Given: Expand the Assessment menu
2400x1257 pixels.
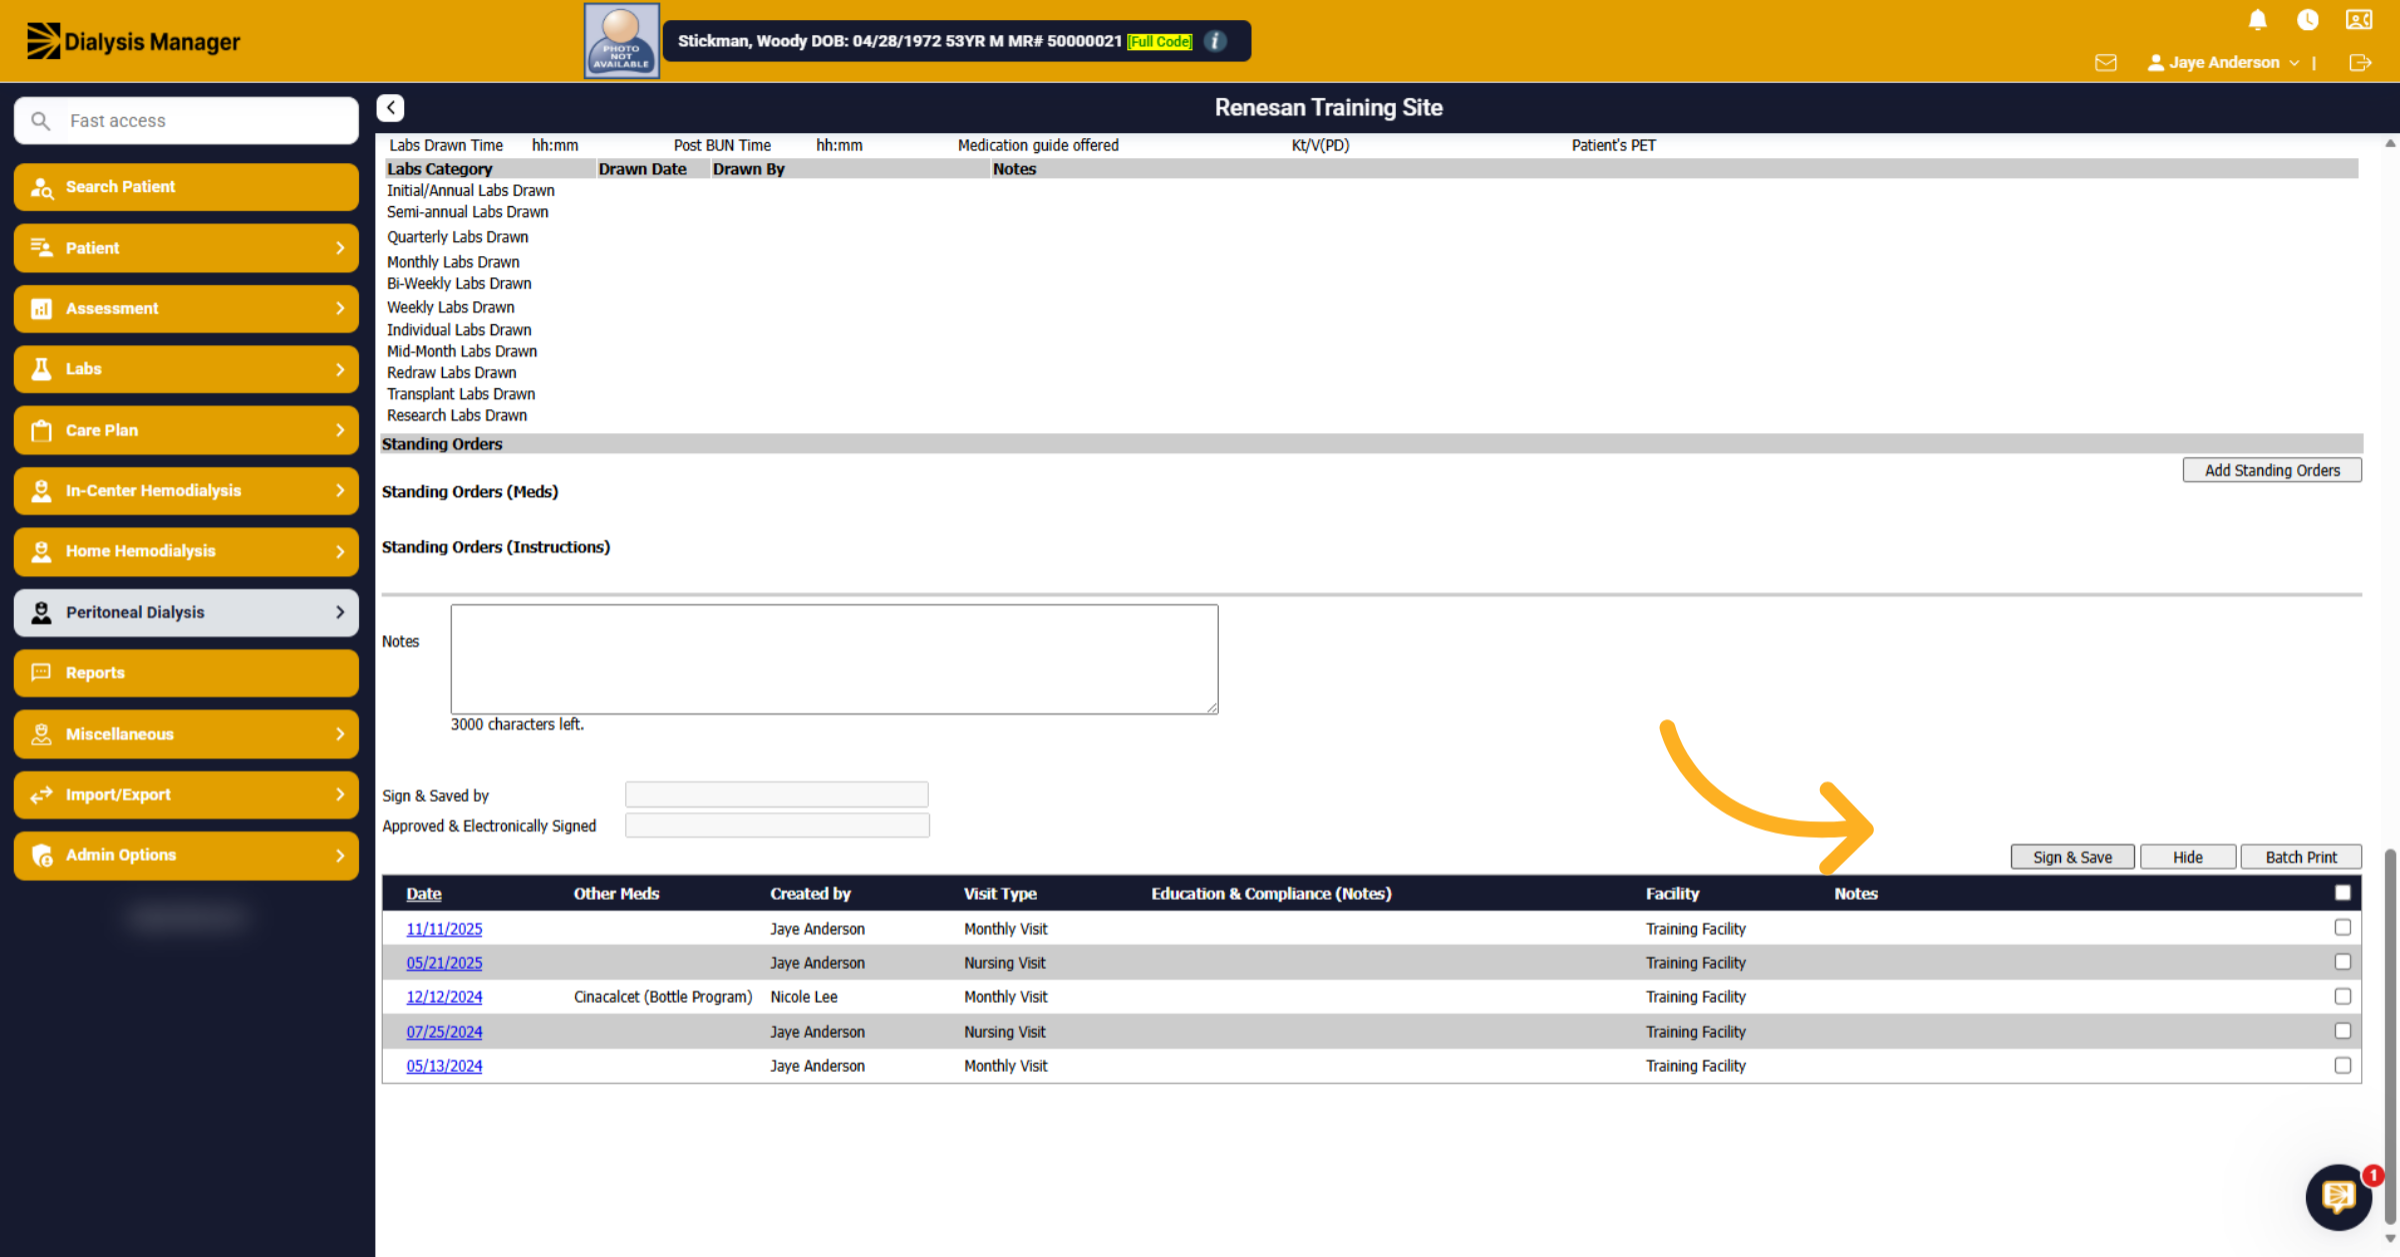Looking at the screenshot, I should click(186, 308).
